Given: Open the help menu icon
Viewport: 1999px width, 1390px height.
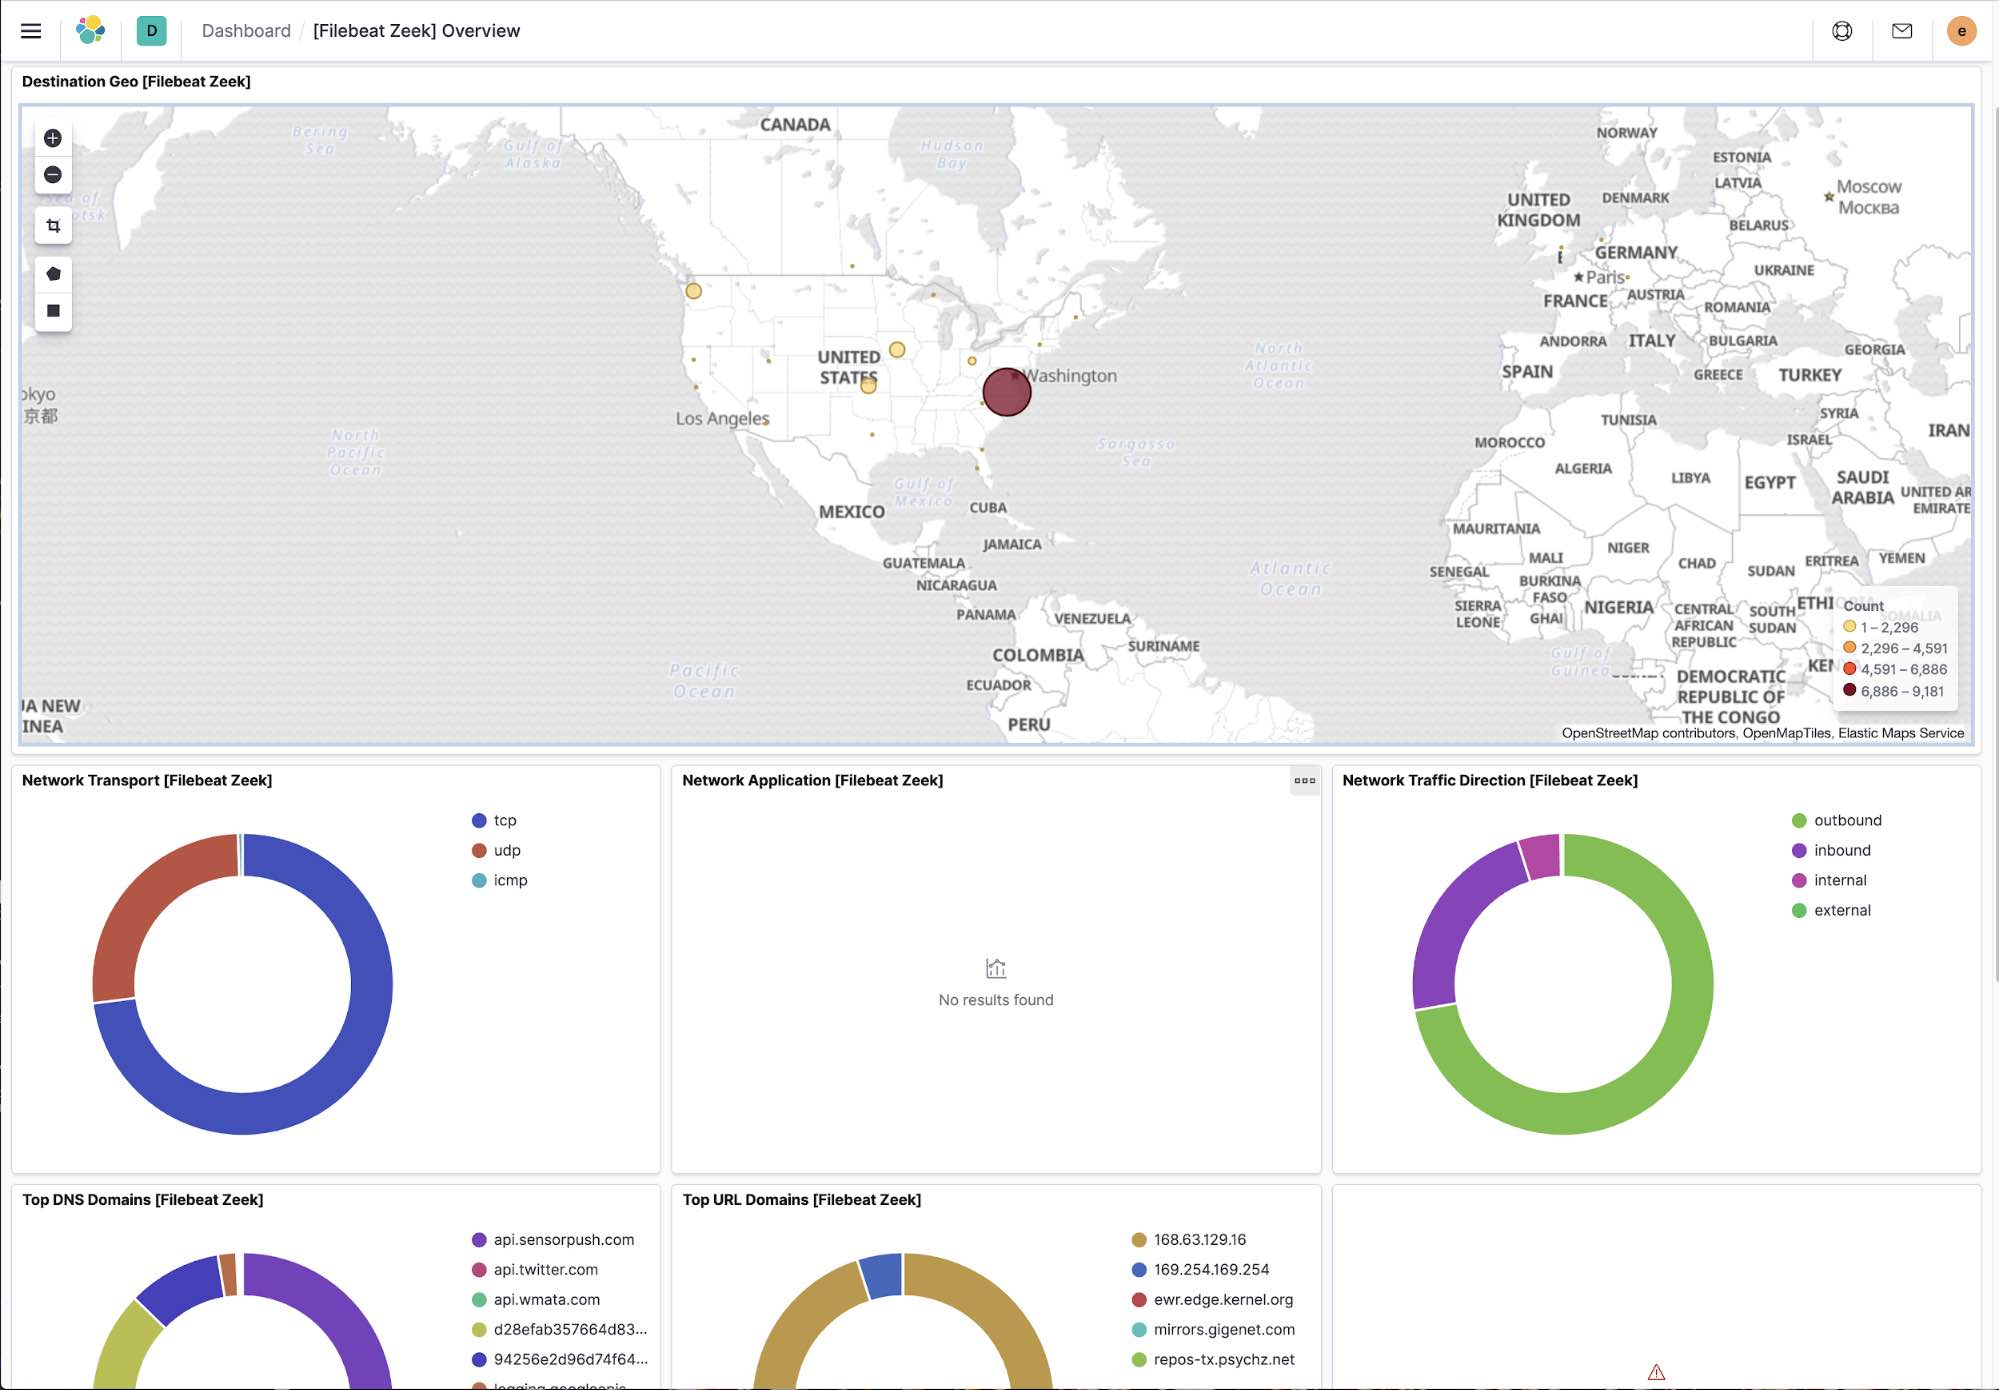Looking at the screenshot, I should [x=1842, y=31].
